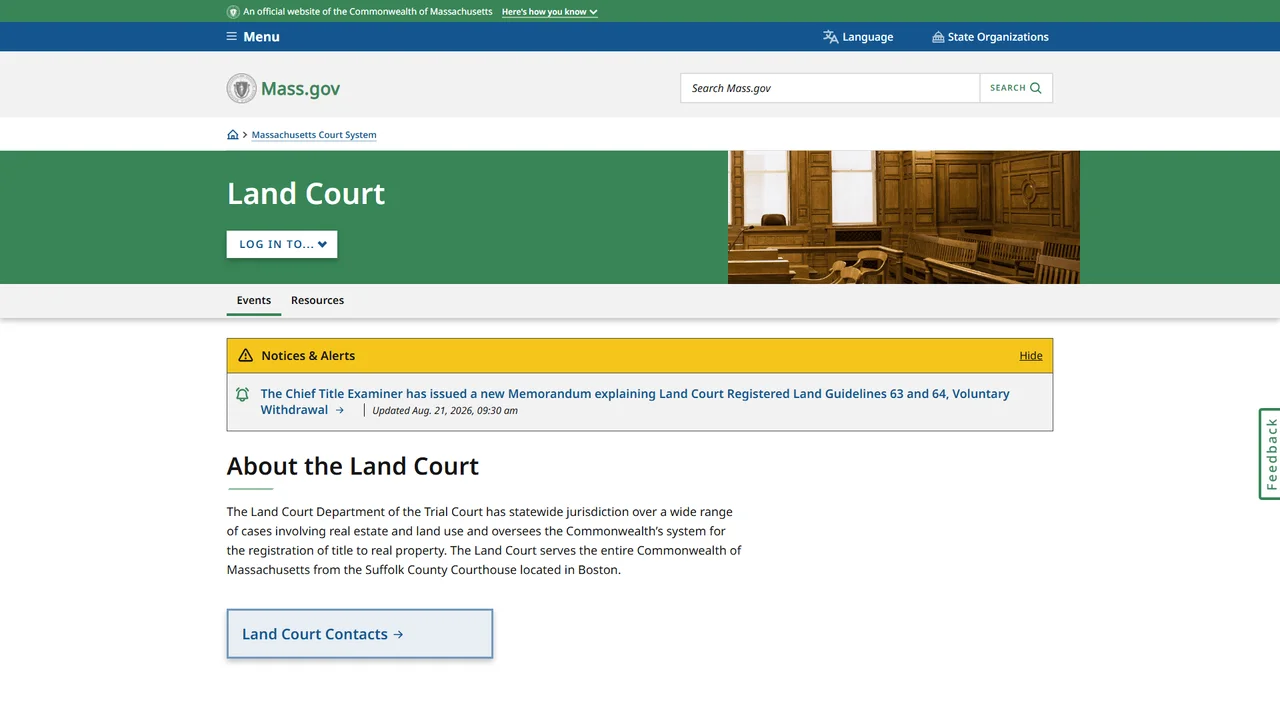
Task: Click the official website of the Commonwealth text
Action: tap(368, 12)
